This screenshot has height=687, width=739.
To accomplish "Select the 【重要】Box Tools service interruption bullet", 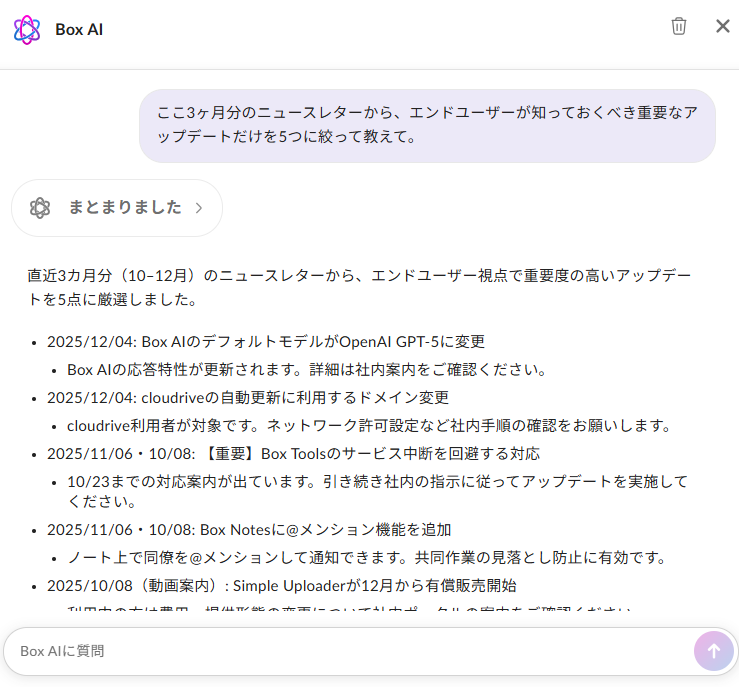I will 293,454.
